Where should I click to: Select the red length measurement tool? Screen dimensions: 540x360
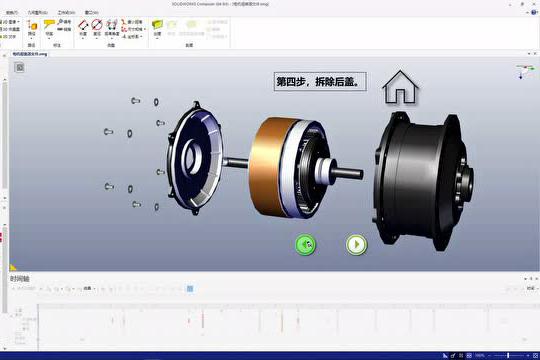tap(83, 28)
